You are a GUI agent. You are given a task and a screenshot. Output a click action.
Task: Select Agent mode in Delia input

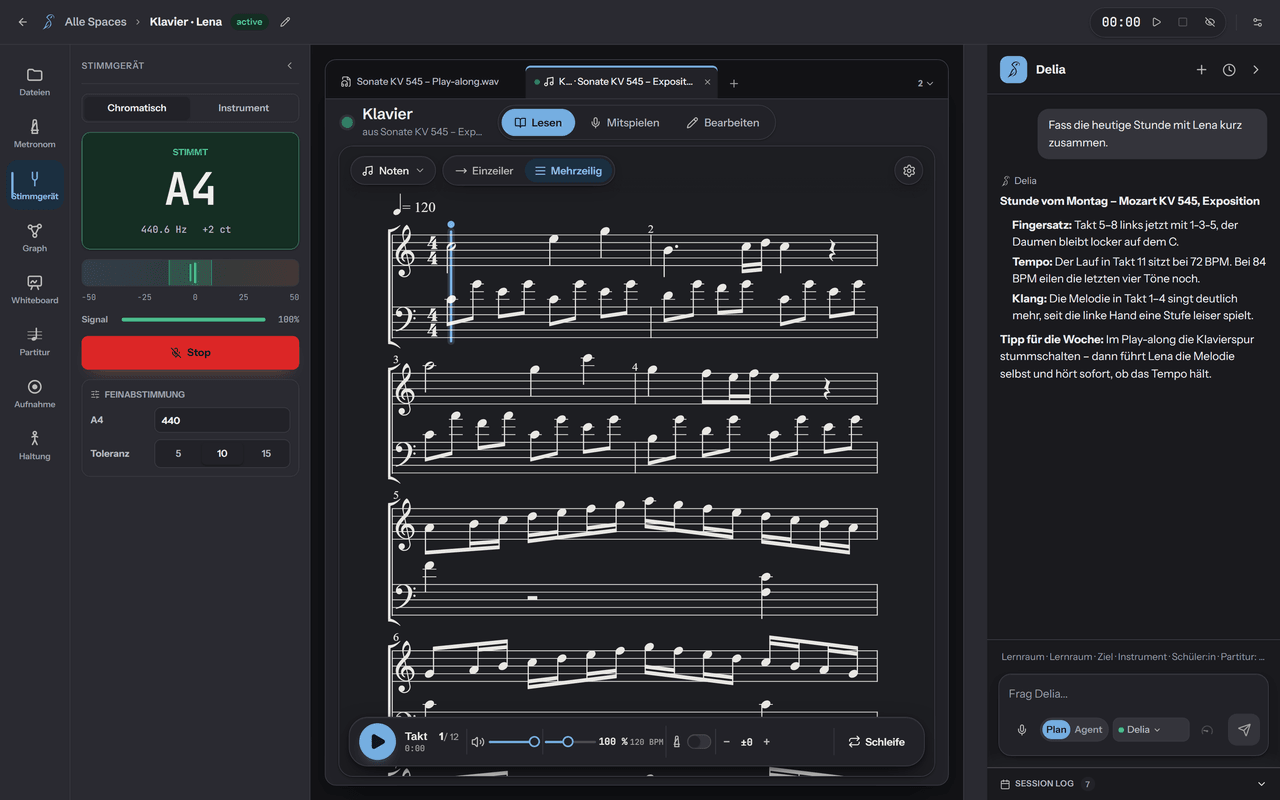click(x=1088, y=730)
